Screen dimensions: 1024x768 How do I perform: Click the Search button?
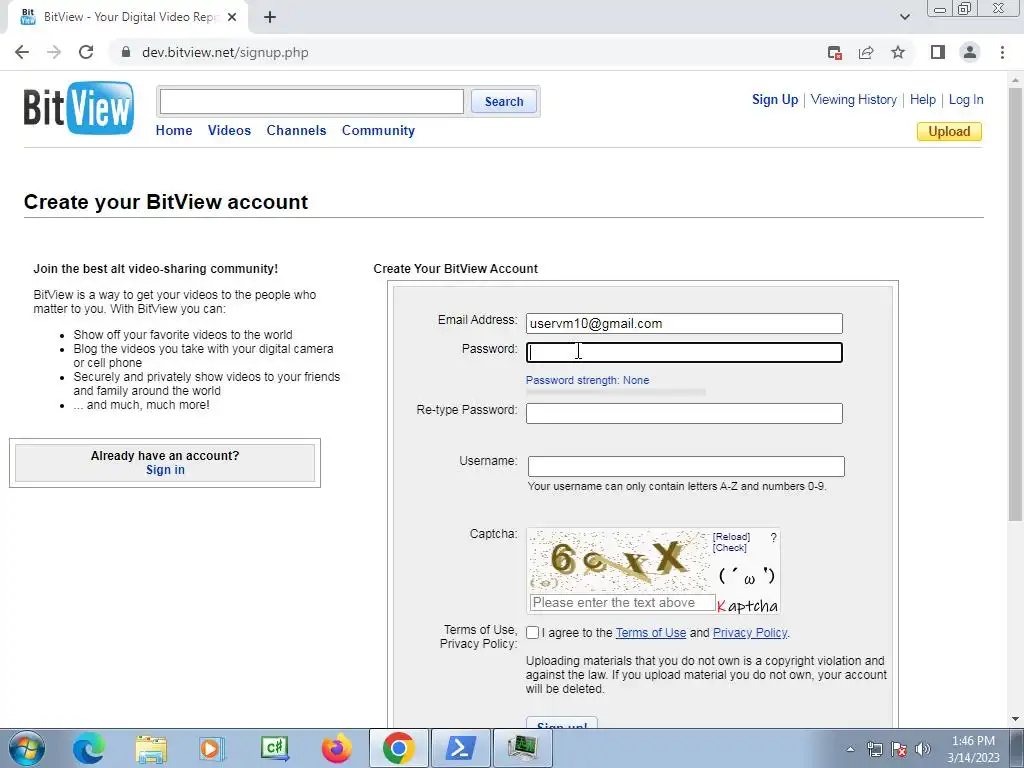(504, 101)
